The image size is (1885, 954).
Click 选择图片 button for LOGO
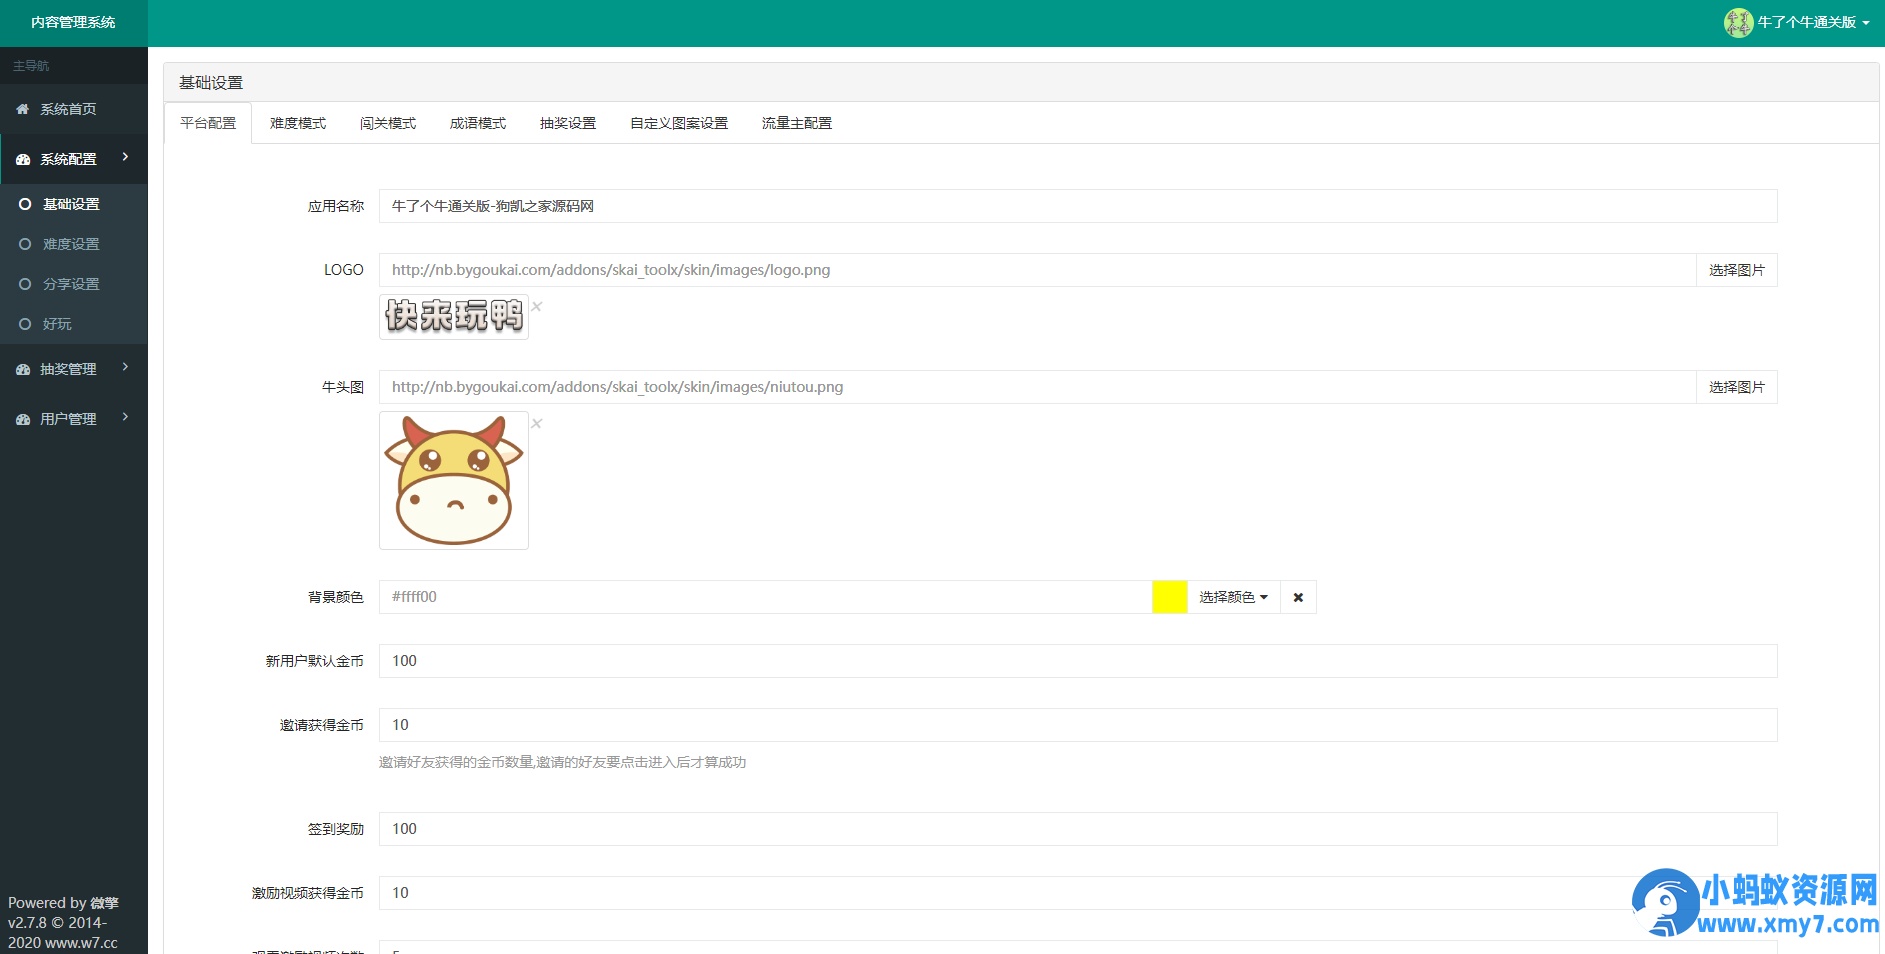tap(1736, 270)
